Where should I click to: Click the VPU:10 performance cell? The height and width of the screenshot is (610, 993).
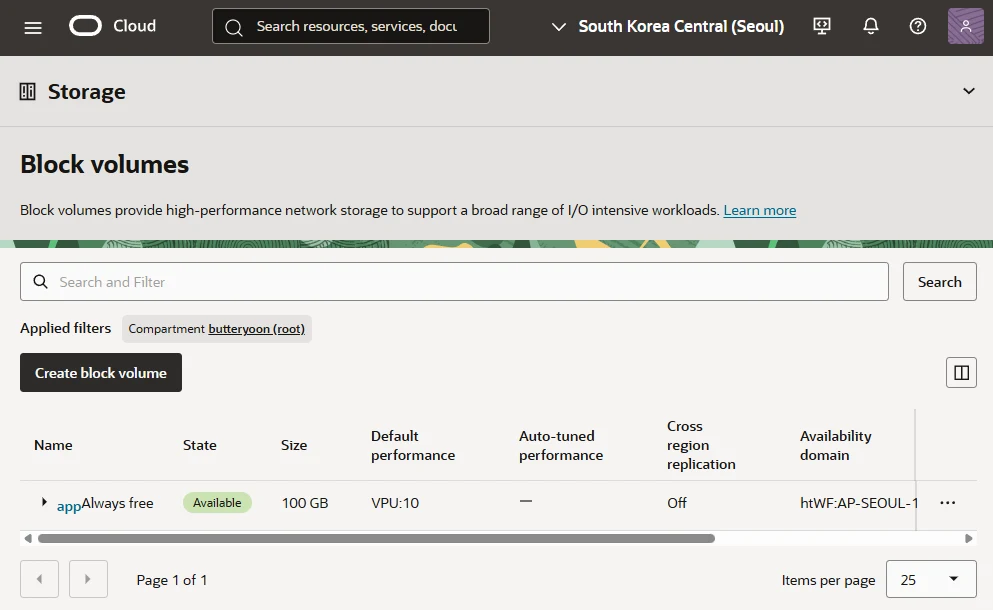click(395, 503)
